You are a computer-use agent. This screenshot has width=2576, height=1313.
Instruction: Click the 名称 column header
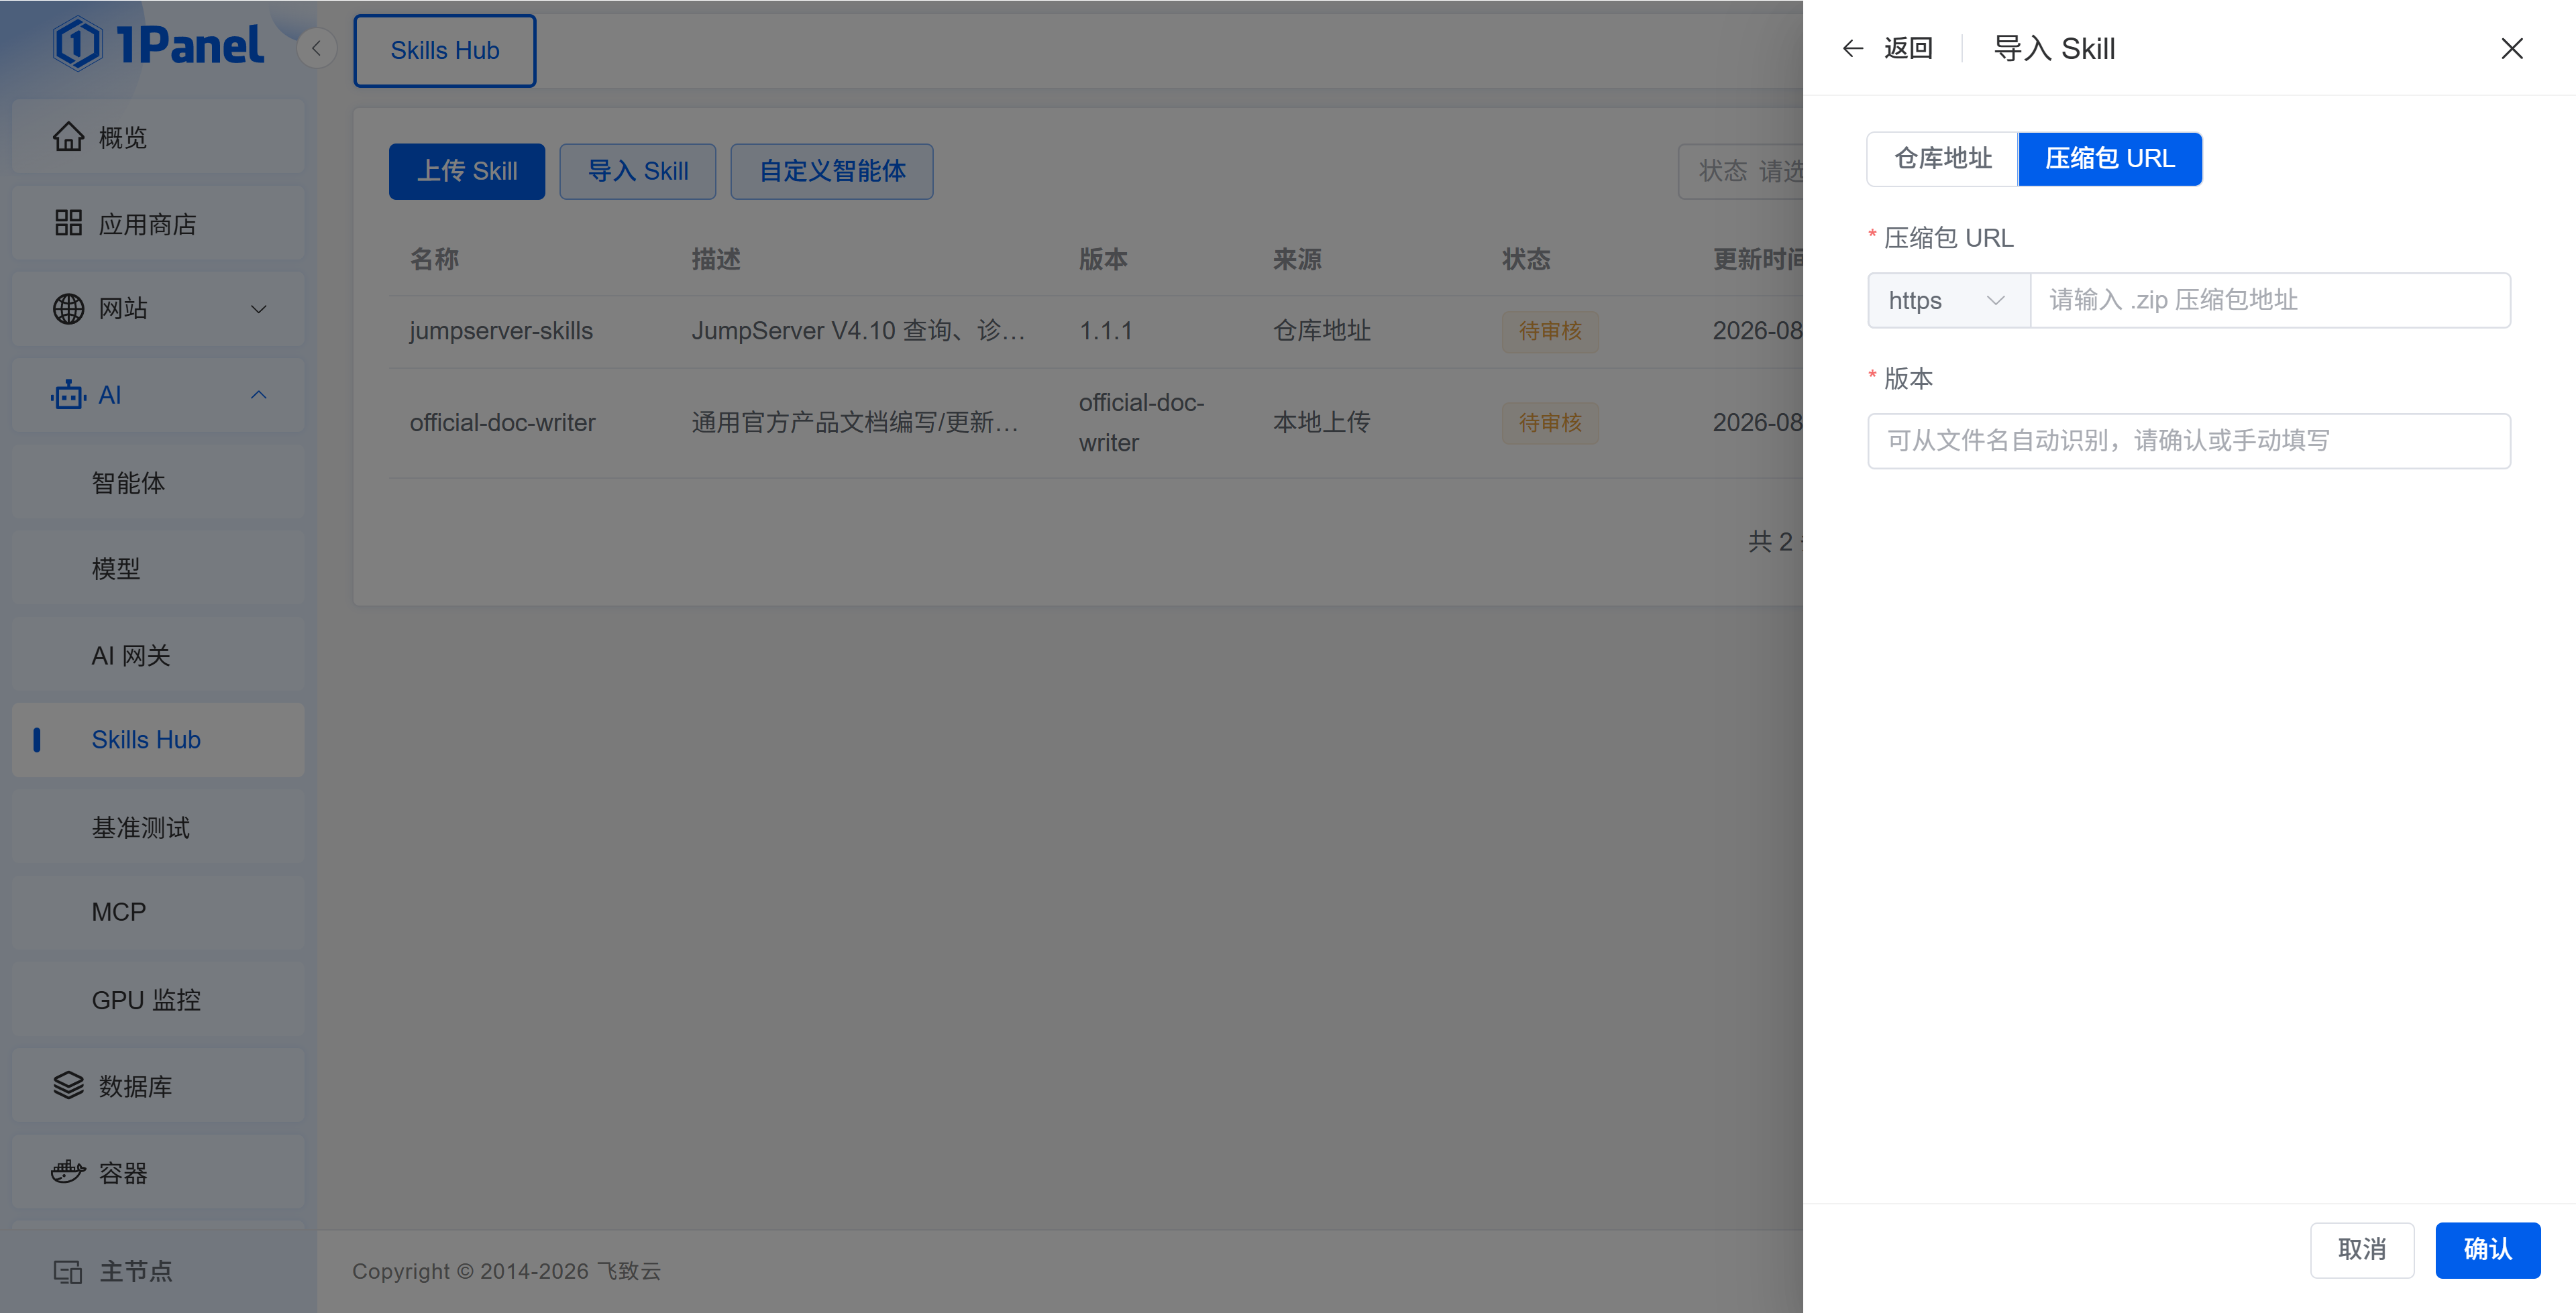pos(434,260)
